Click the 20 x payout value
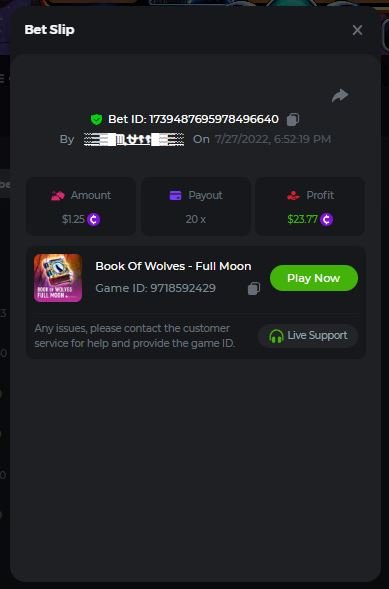Viewport: 389px width, 589px height. click(x=196, y=219)
